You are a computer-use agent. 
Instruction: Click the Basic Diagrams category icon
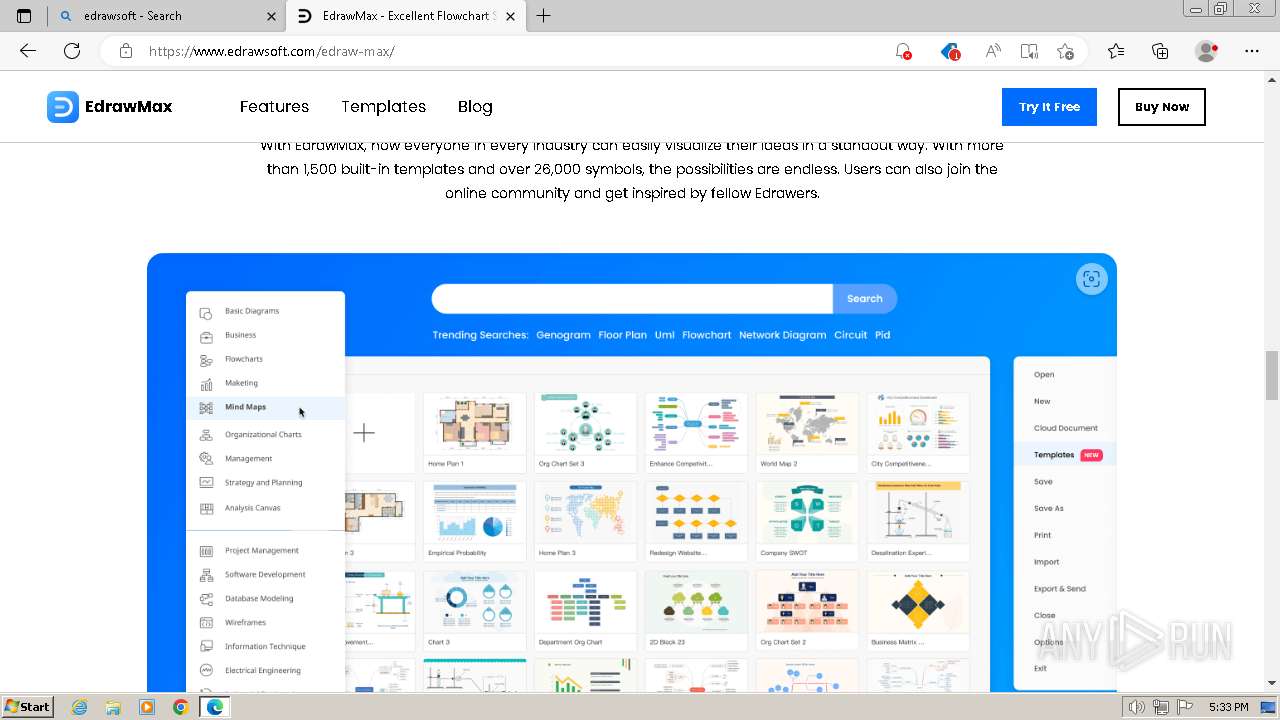206,312
